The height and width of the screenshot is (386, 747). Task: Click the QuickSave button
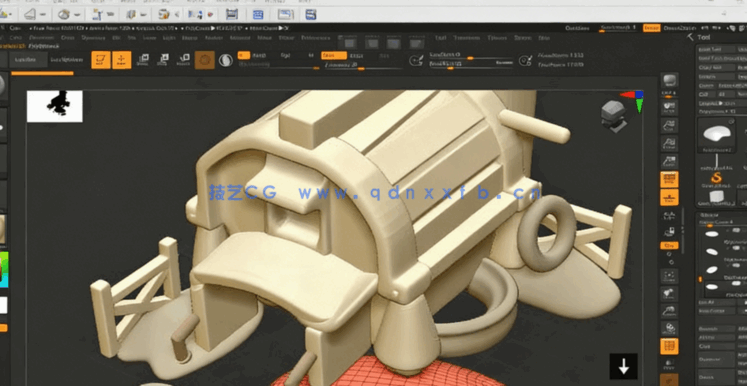577,28
